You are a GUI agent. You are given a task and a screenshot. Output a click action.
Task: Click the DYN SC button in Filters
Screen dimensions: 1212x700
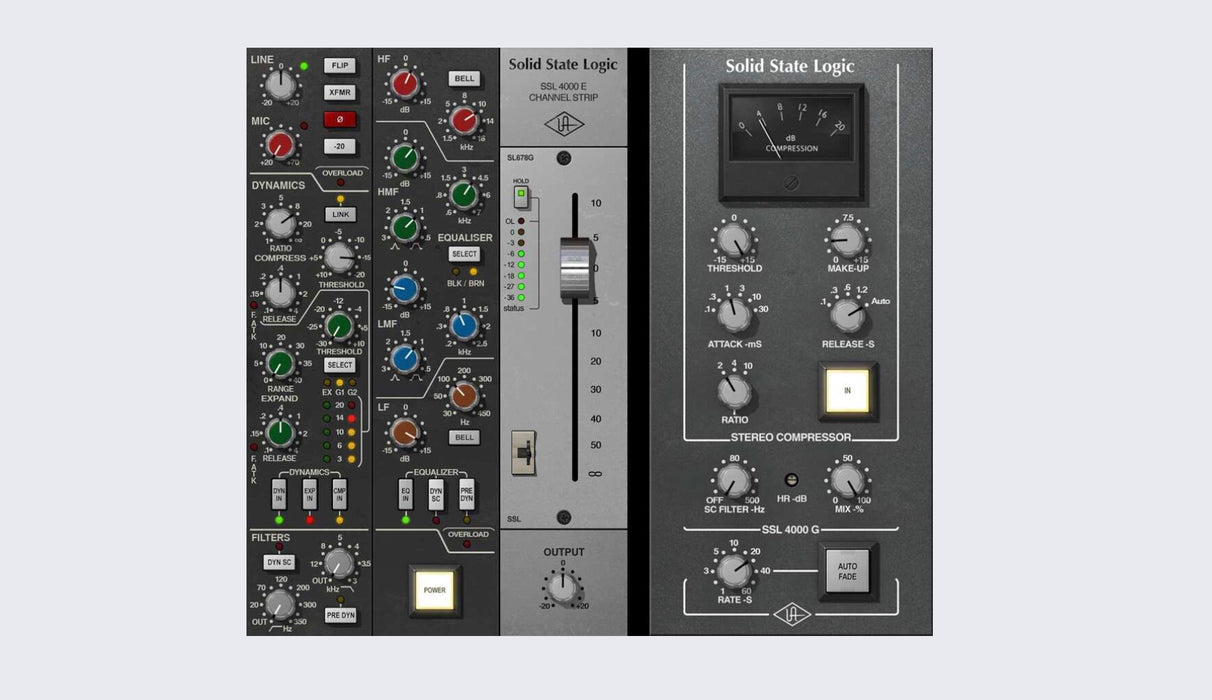click(x=279, y=563)
